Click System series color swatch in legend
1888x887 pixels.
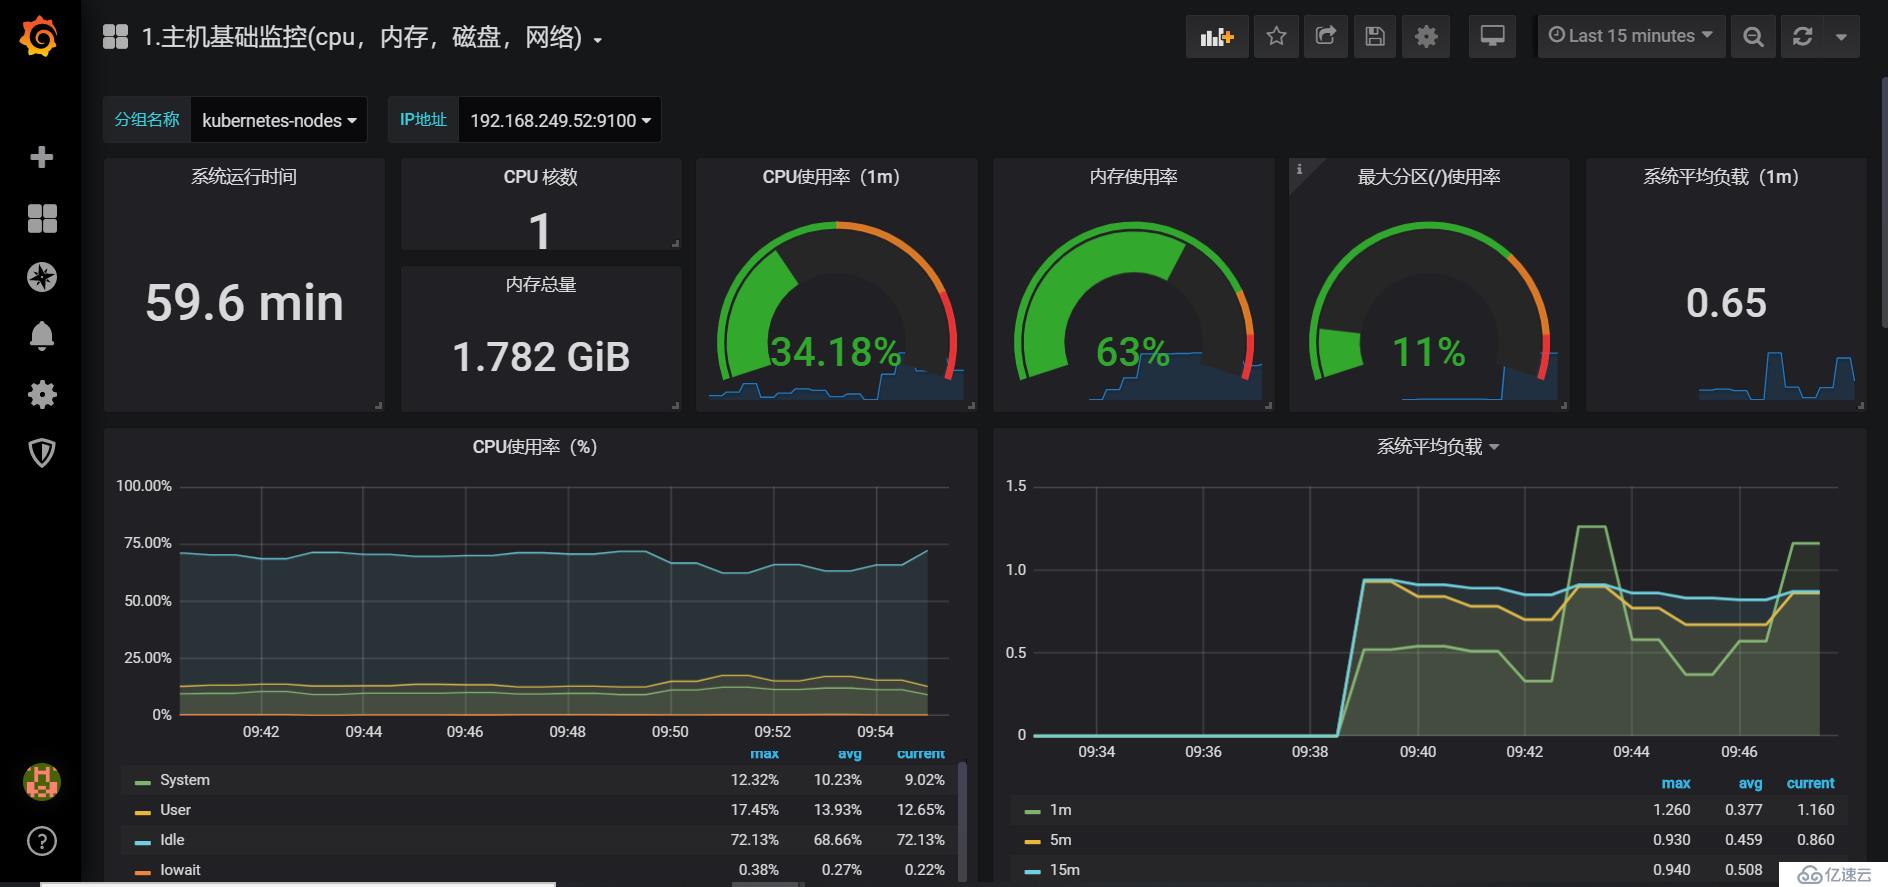pos(143,782)
